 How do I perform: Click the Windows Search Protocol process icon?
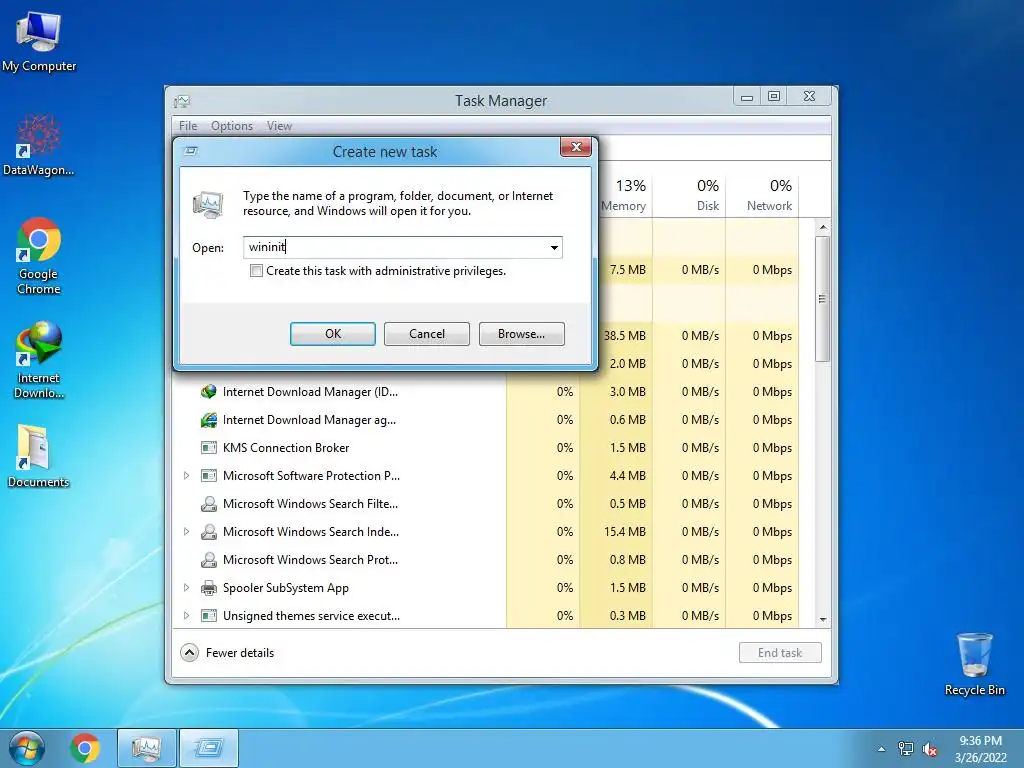pos(208,560)
